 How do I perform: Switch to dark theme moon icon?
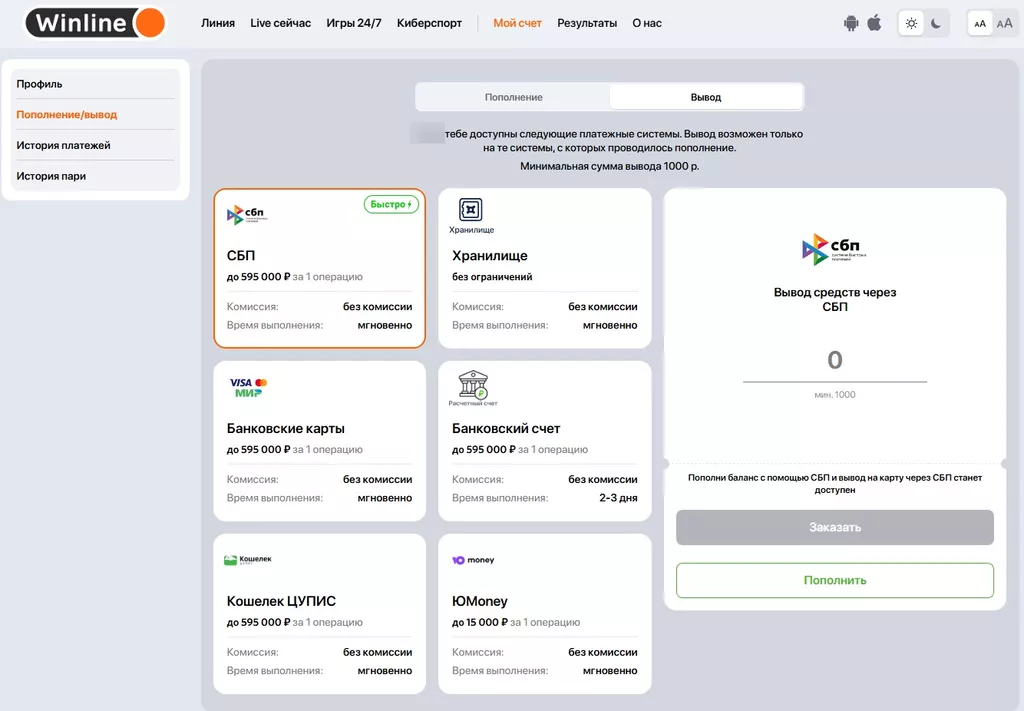pyautogui.click(x=936, y=24)
